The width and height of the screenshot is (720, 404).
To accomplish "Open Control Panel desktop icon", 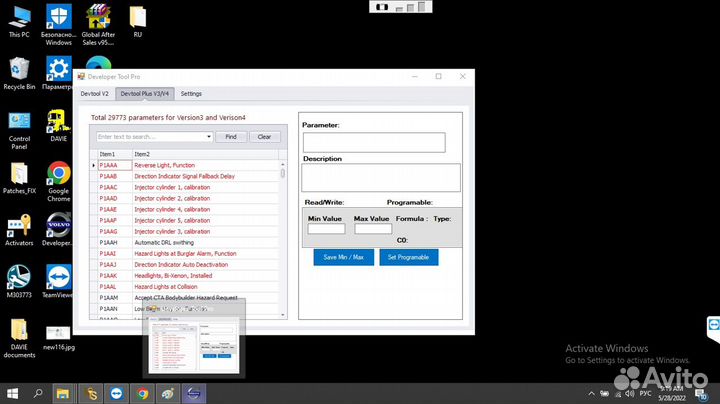I will [x=19, y=130].
